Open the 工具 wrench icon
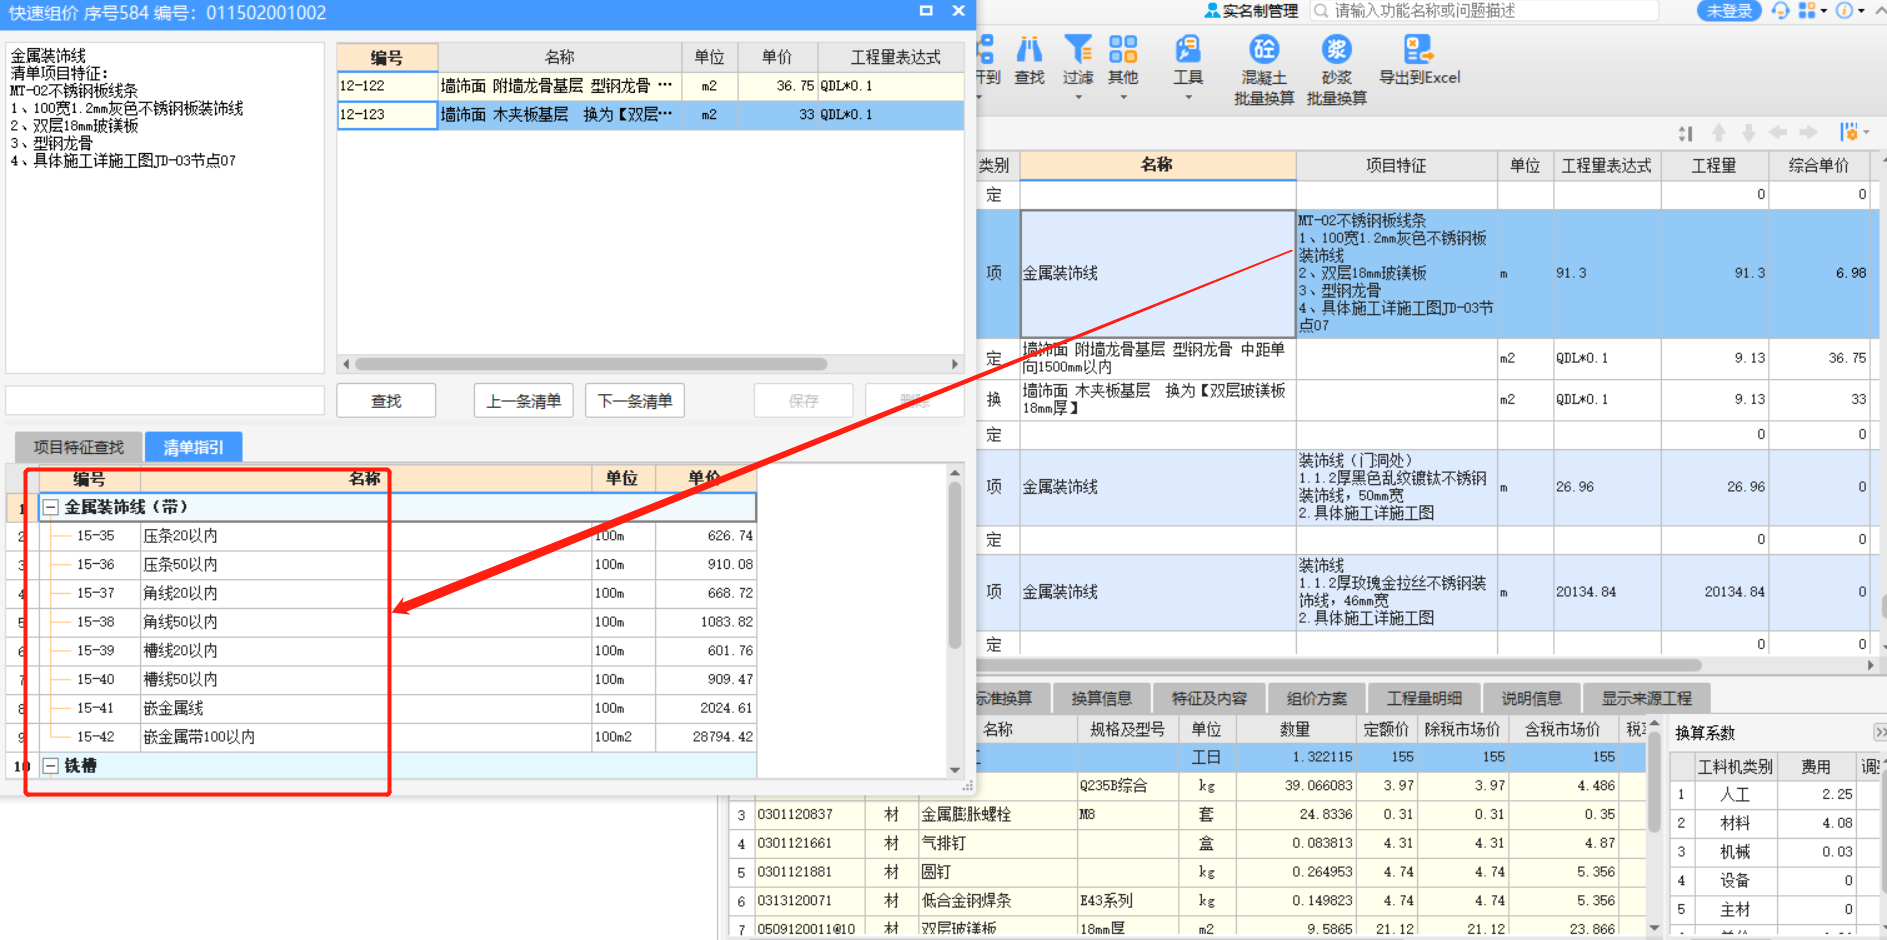Screen dimensions: 1887x940 click(x=1188, y=49)
